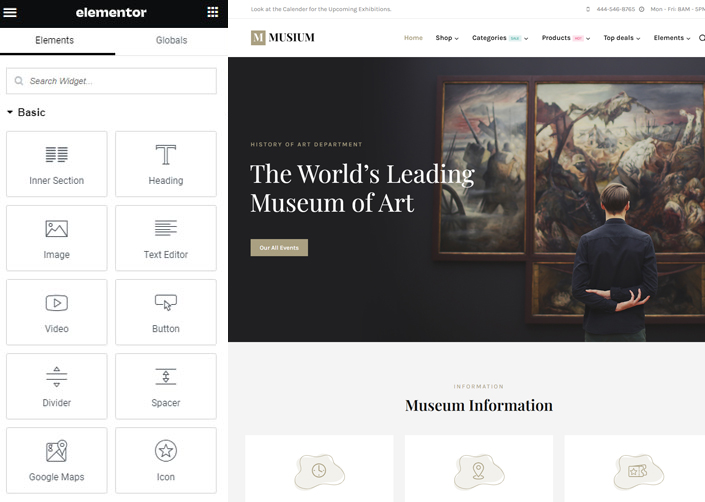Pick the Icon widget
This screenshot has height=502, width=705.
click(x=166, y=461)
